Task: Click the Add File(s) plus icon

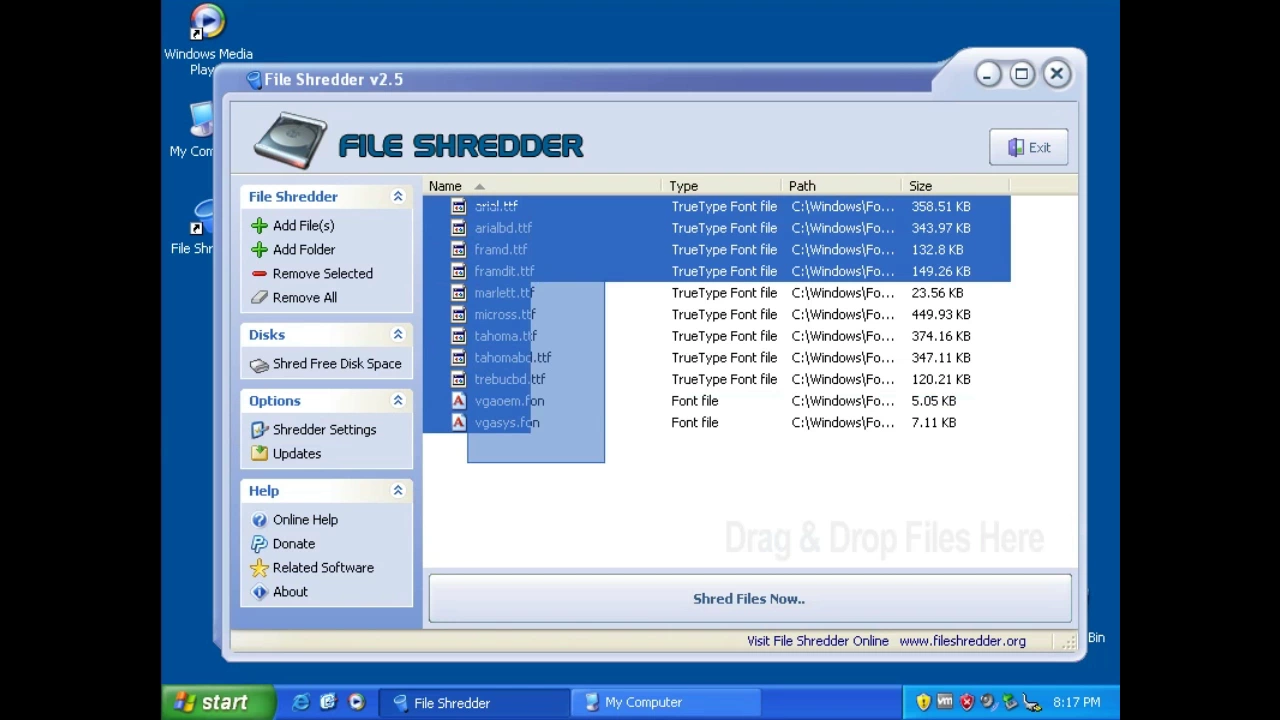Action: (260, 226)
